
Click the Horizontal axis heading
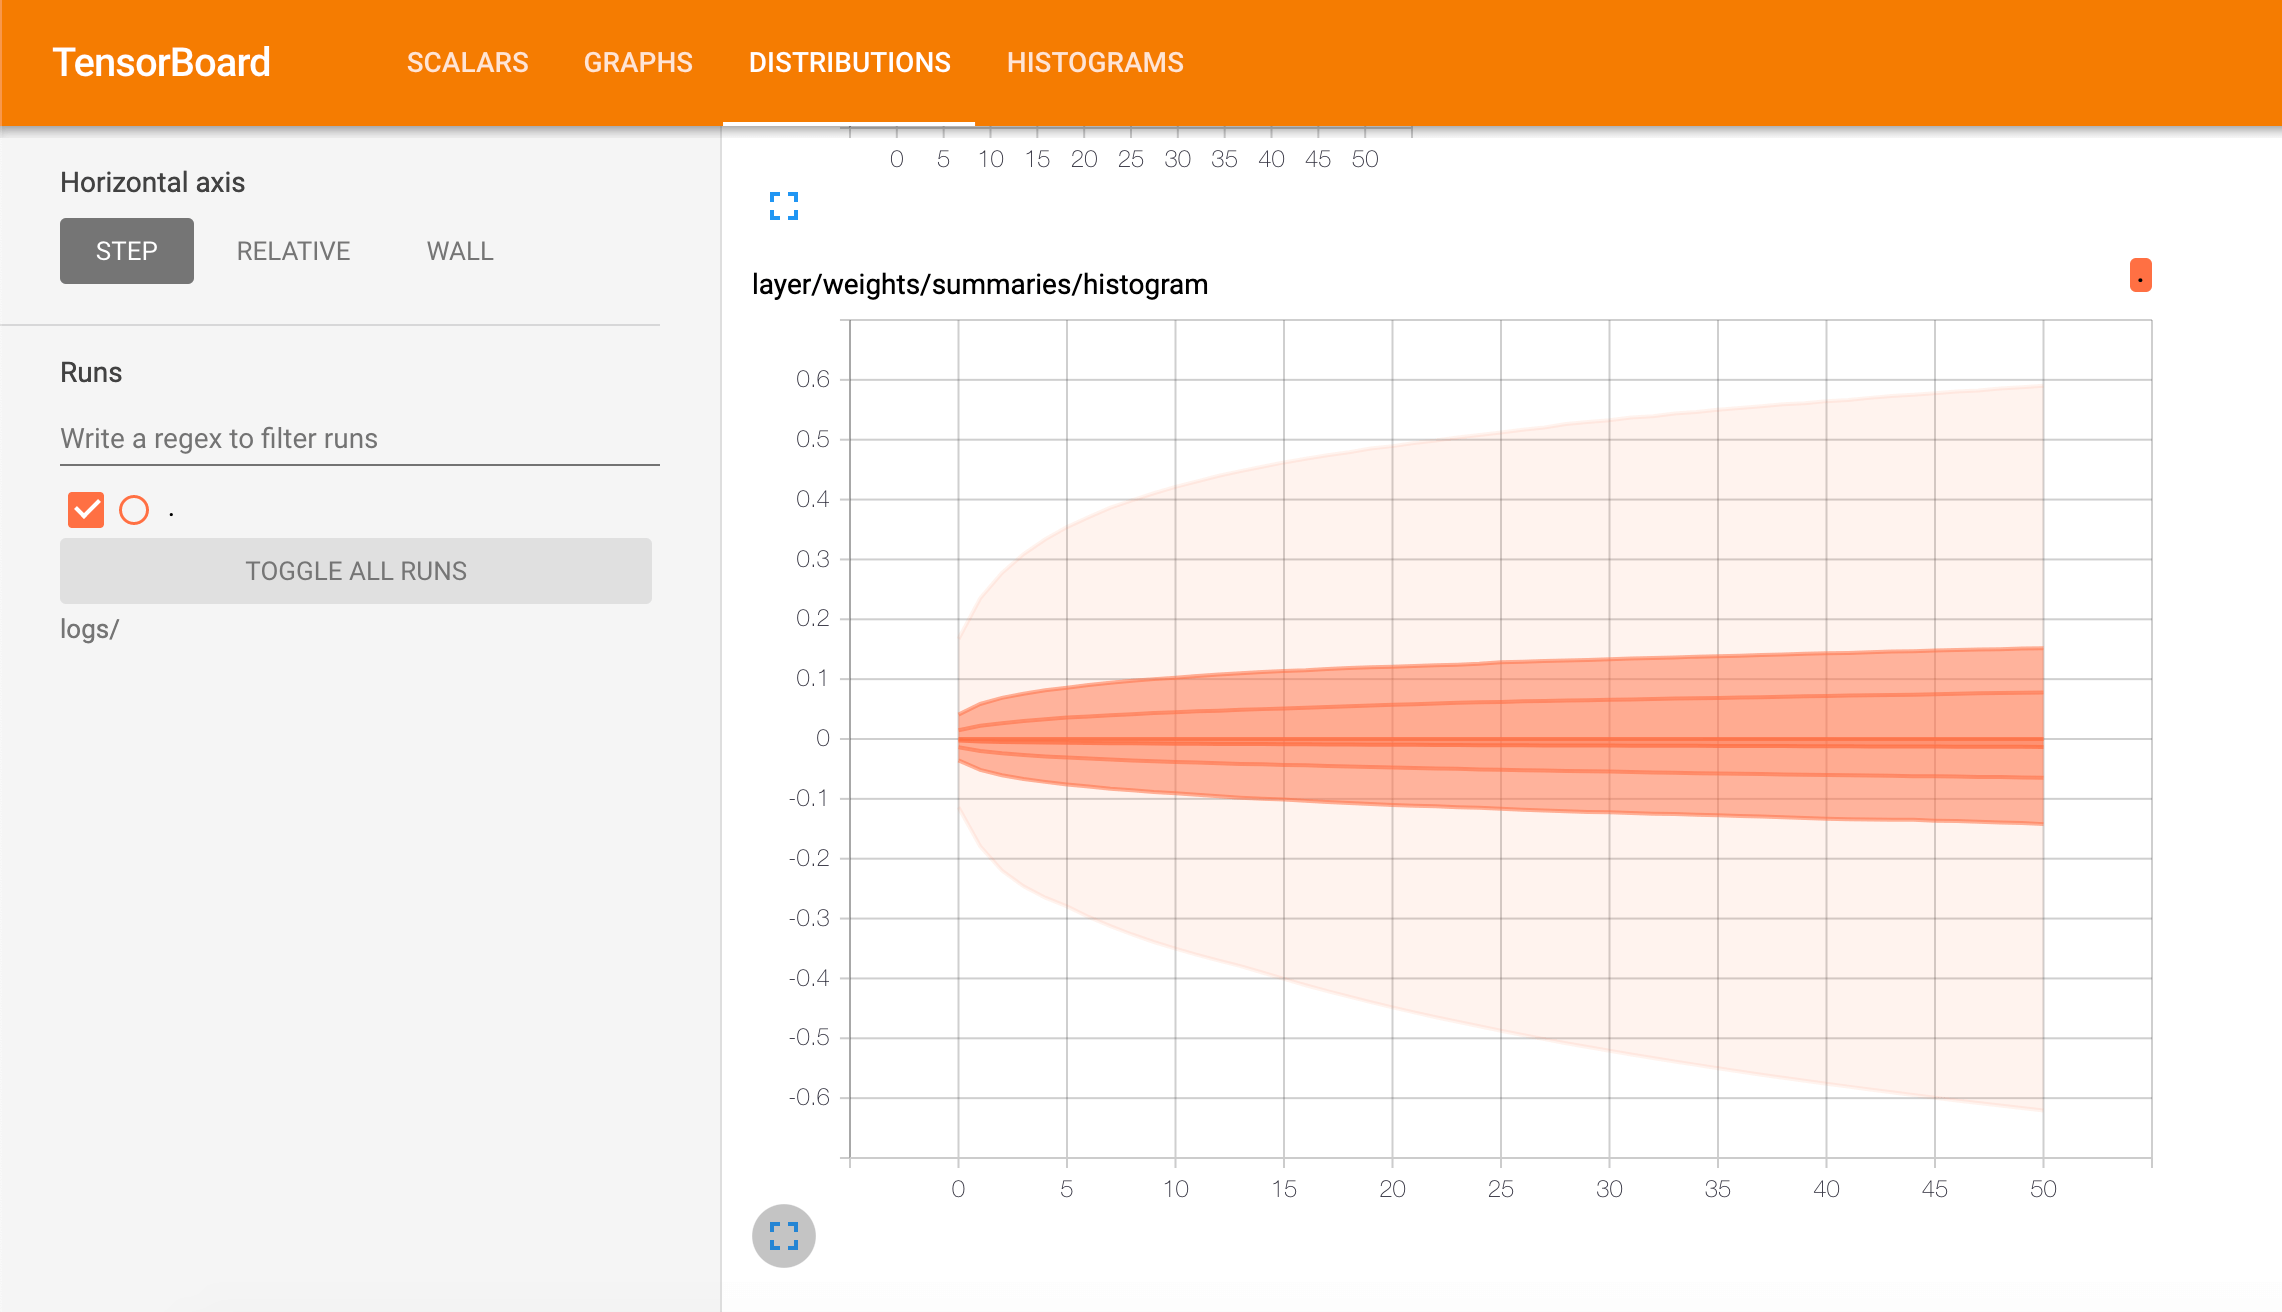152,182
